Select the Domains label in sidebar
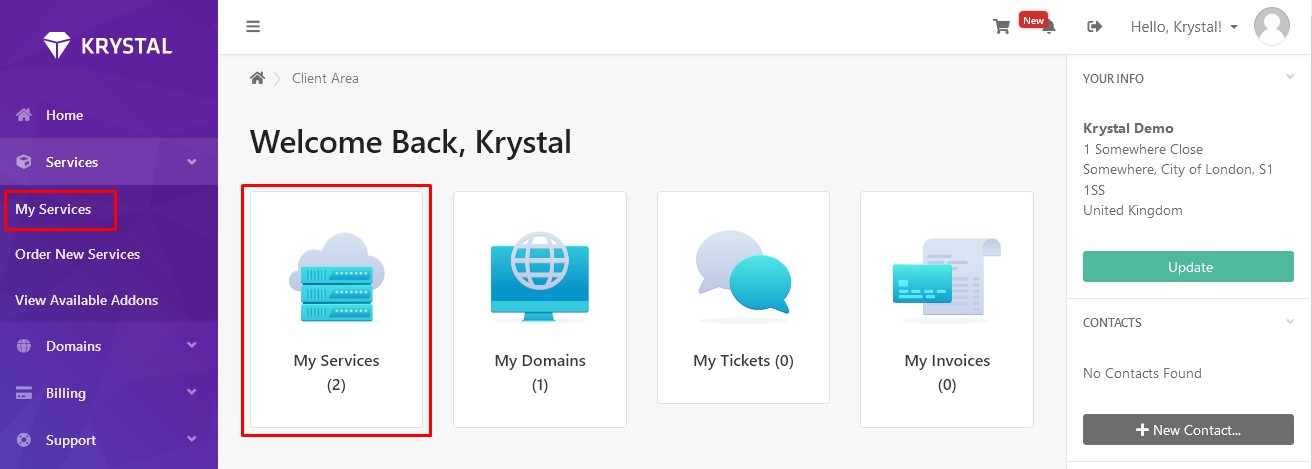The width and height of the screenshot is (1312, 469). coord(73,346)
